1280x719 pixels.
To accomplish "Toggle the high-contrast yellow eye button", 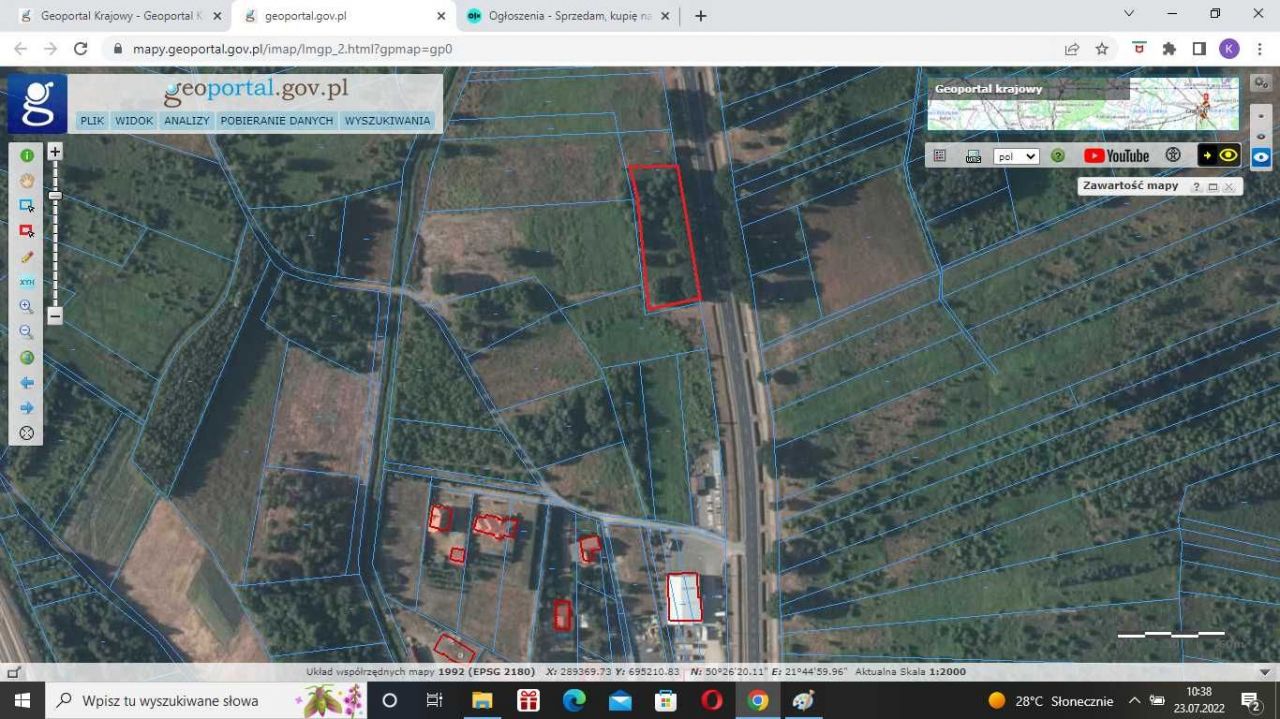I will 1219,155.
